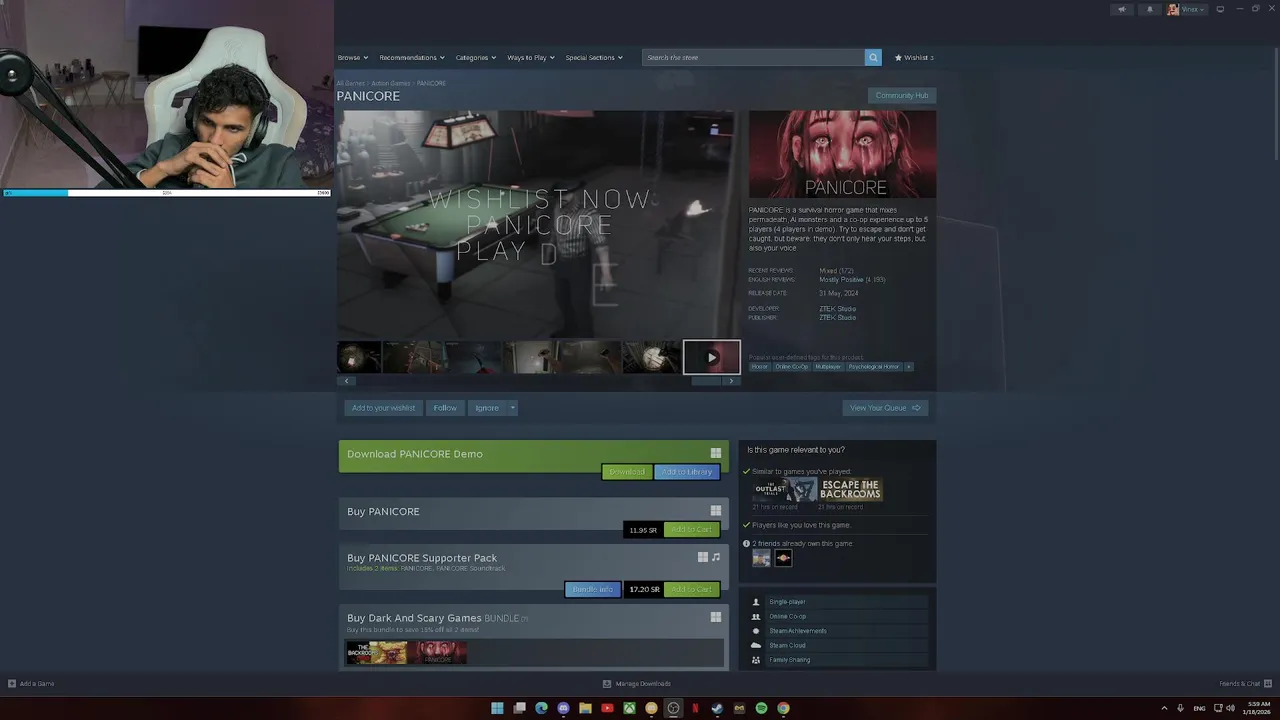The width and height of the screenshot is (1280, 720).
Task: Click the first friend avatar
Action: [x=762, y=558]
